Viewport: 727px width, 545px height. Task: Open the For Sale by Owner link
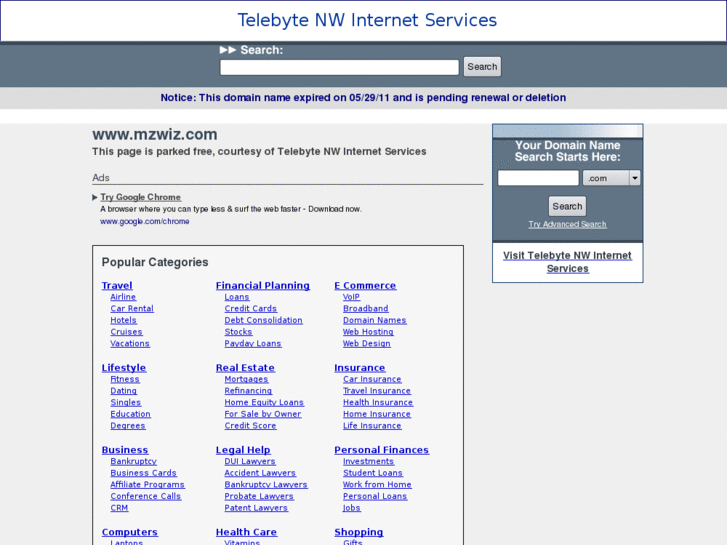262,414
